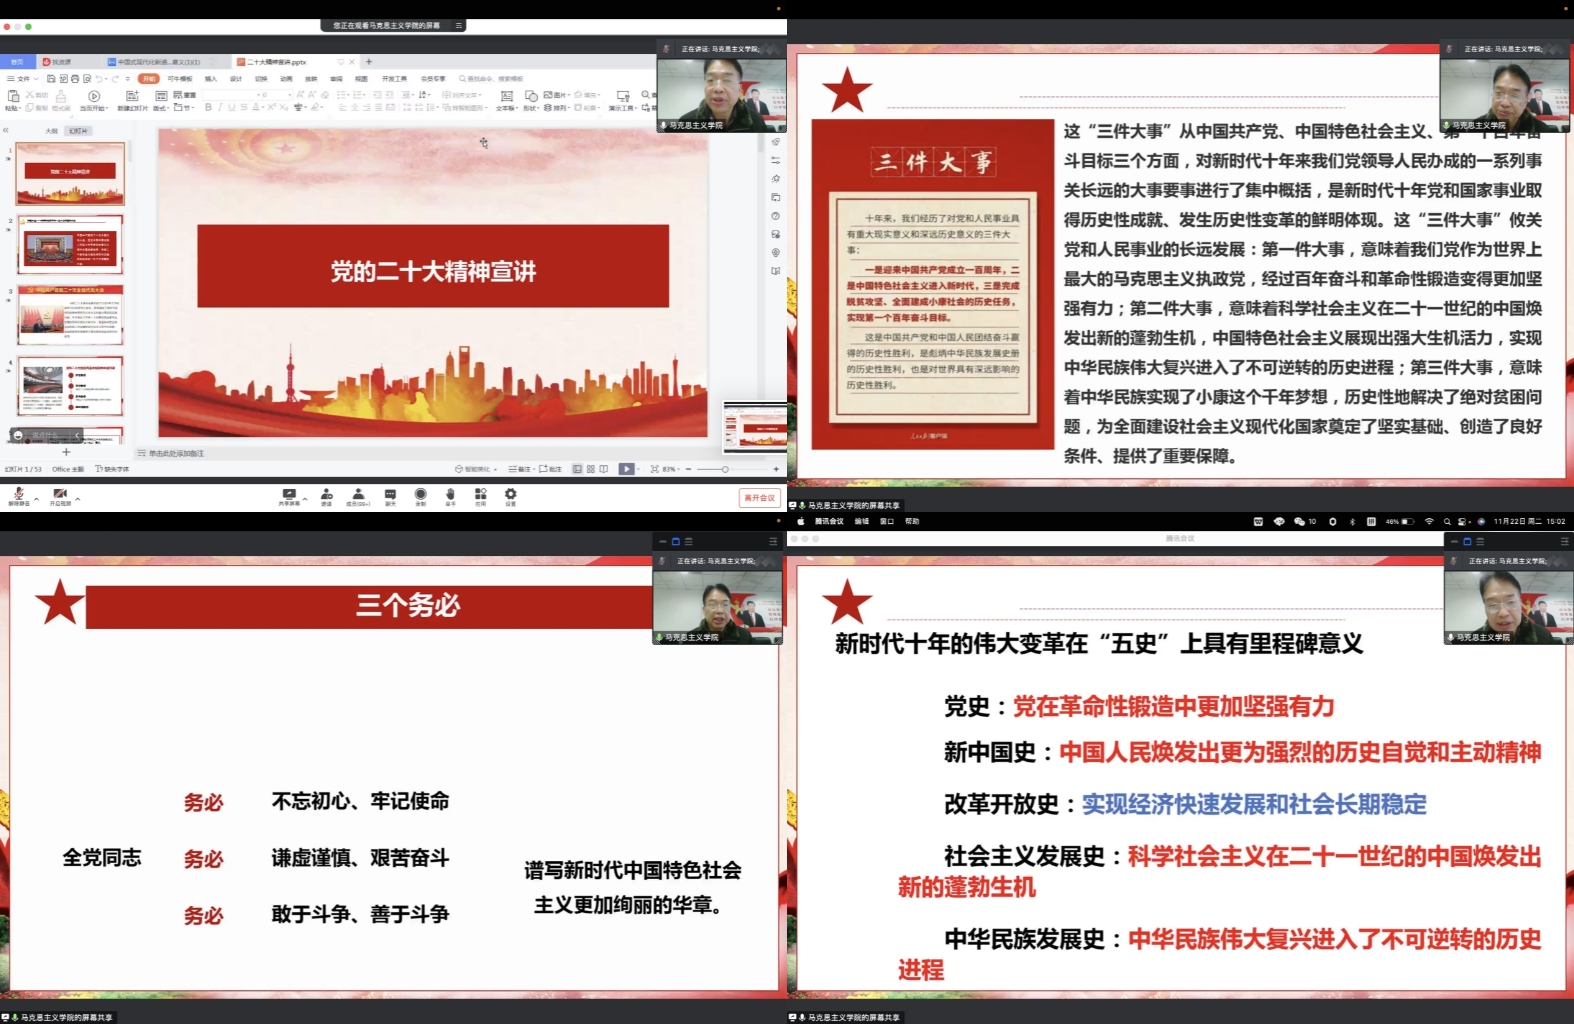Viewport: 1574px width, 1024px height.
Task: Switch to the 首页 home tab
Action: pos(17,62)
